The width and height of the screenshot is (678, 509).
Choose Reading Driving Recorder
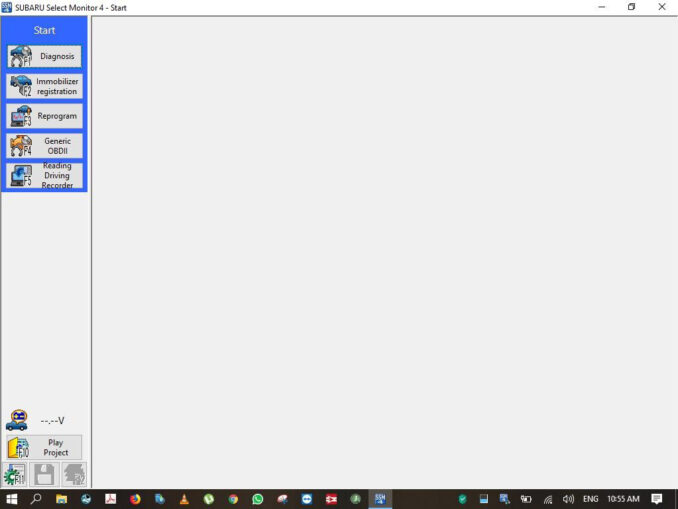[x=45, y=176]
